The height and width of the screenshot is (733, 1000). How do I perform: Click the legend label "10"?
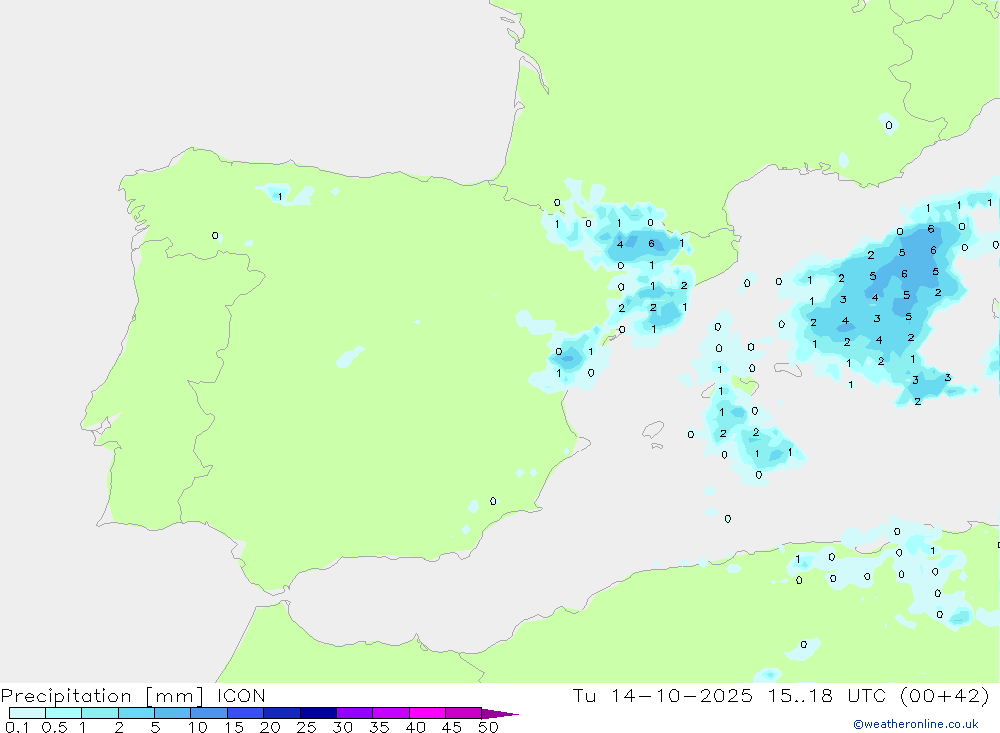198,727
